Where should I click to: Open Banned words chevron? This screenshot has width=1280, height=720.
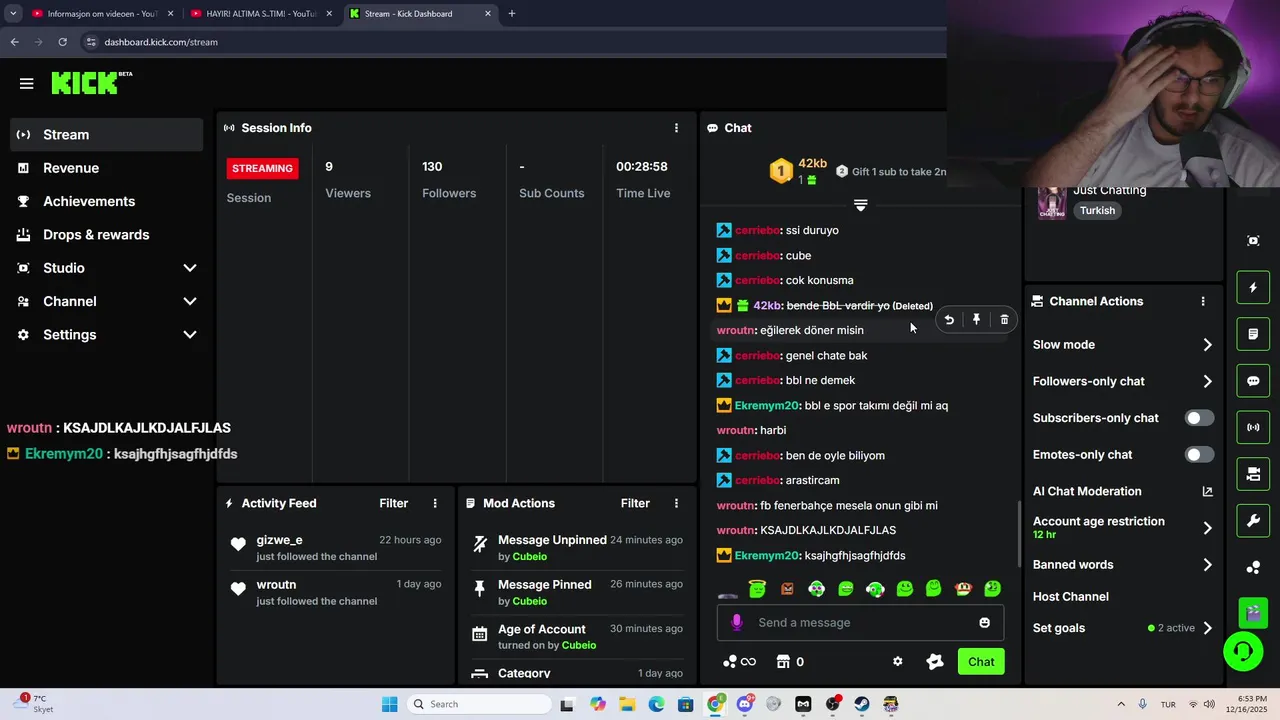pyautogui.click(x=1207, y=565)
